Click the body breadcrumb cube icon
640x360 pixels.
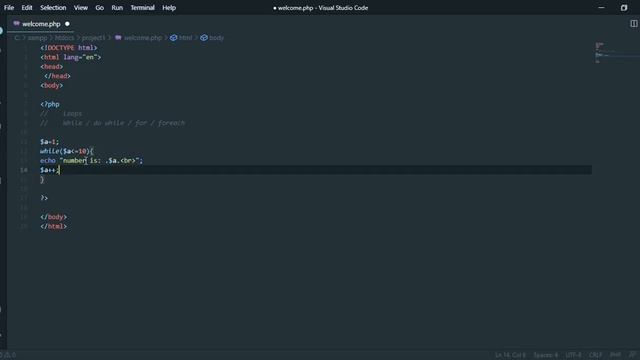(204, 38)
